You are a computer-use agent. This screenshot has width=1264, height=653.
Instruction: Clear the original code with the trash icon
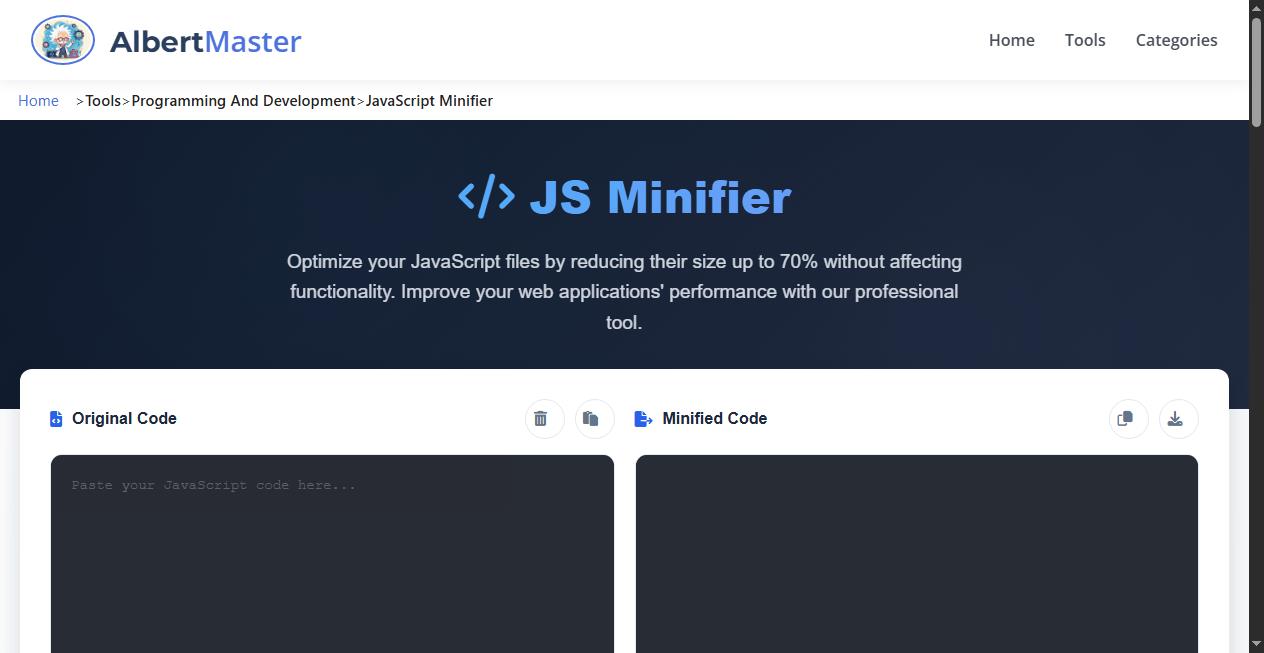click(543, 418)
